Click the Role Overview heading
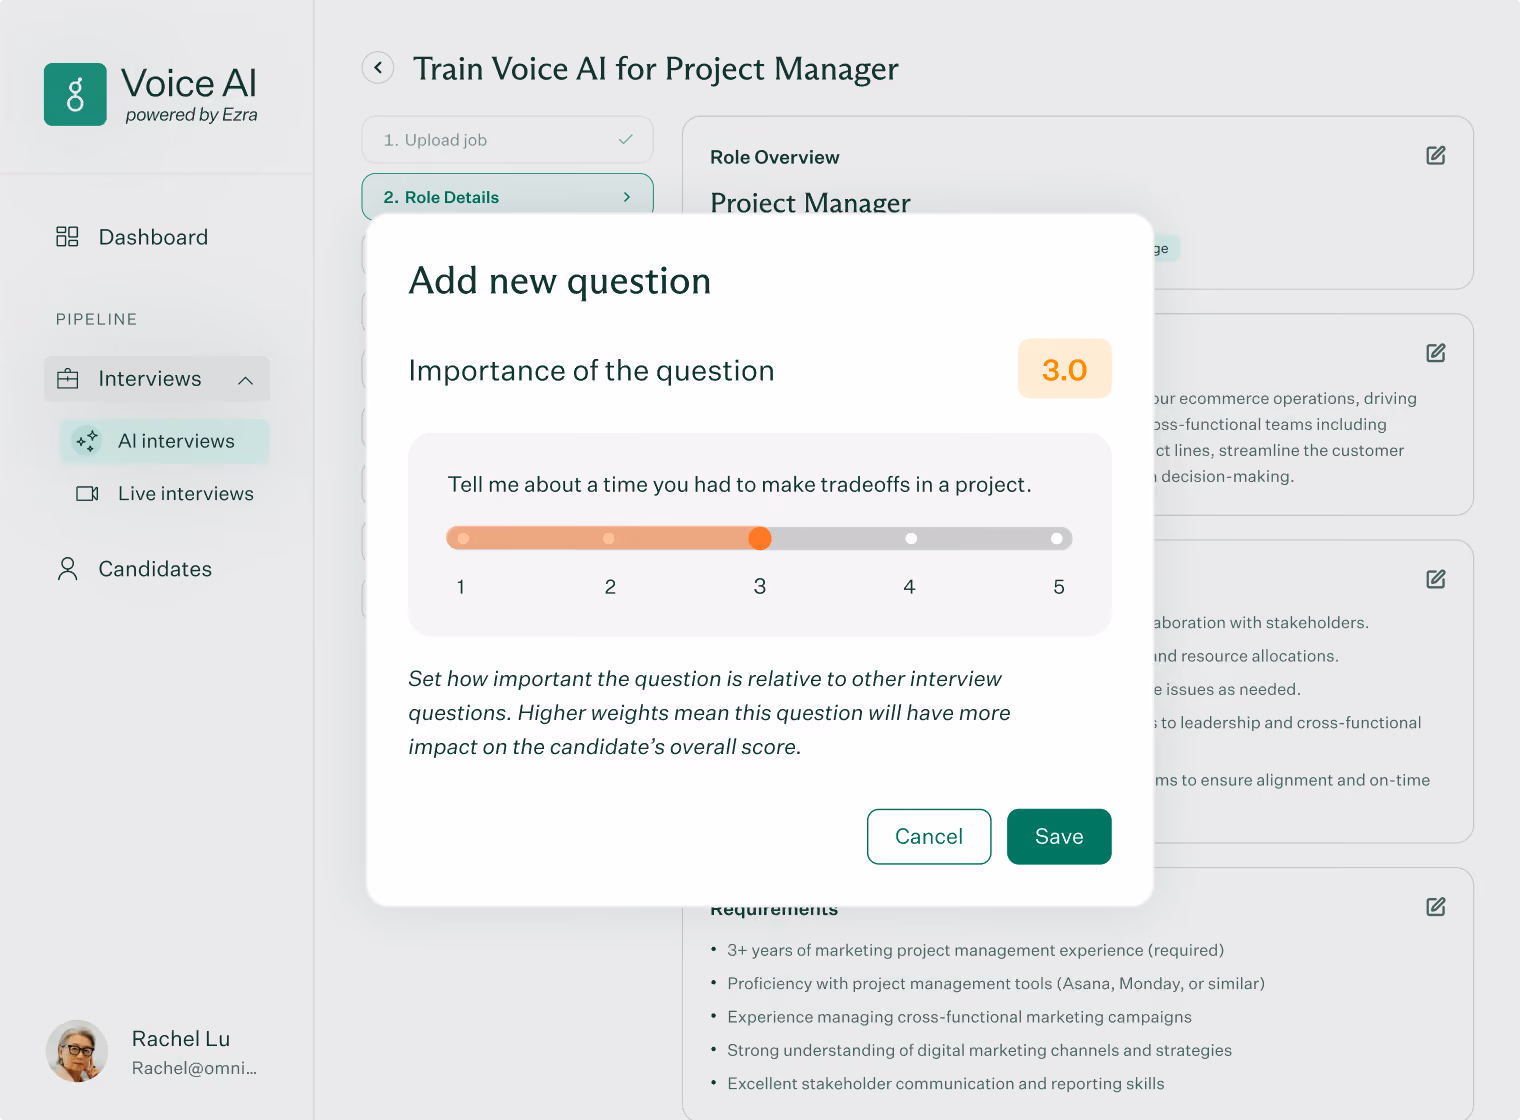The width and height of the screenshot is (1520, 1120). pyautogui.click(x=775, y=157)
